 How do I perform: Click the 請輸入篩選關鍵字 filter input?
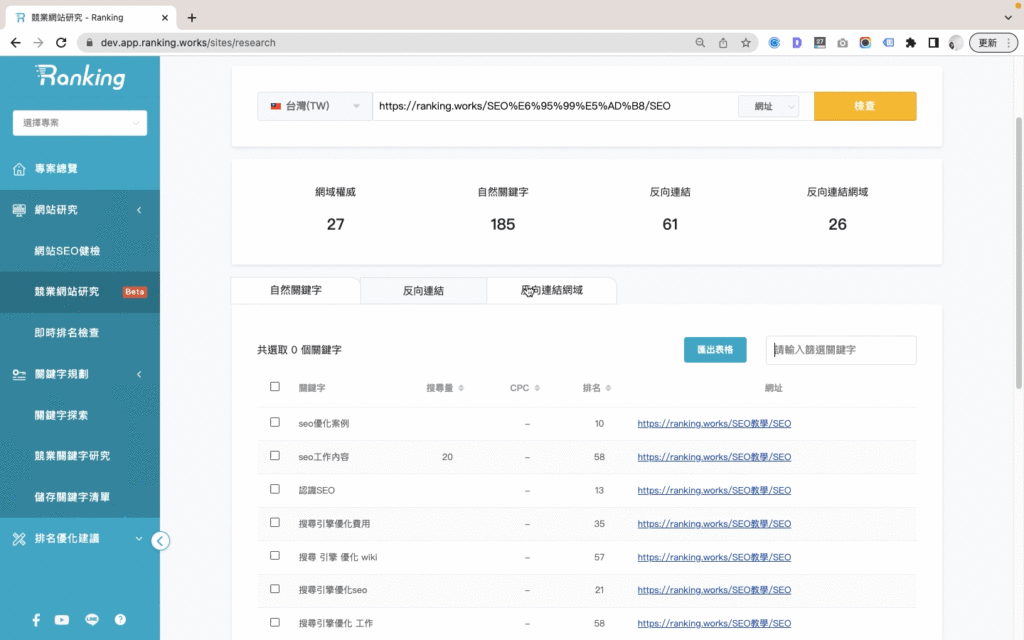[x=841, y=350]
